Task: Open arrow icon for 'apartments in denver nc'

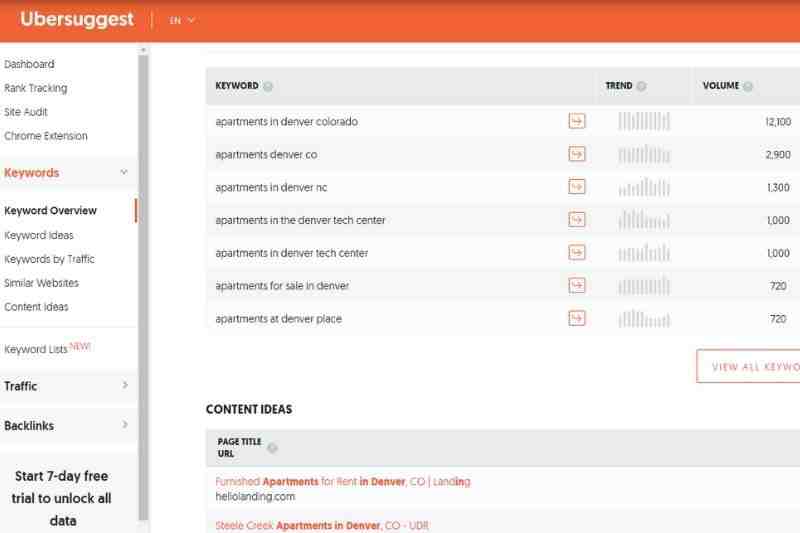Action: (x=577, y=187)
